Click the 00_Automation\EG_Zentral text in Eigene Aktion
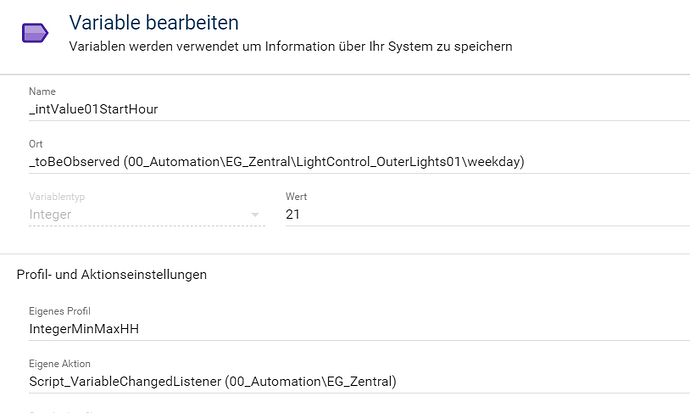The image size is (690, 413). tap(311, 381)
